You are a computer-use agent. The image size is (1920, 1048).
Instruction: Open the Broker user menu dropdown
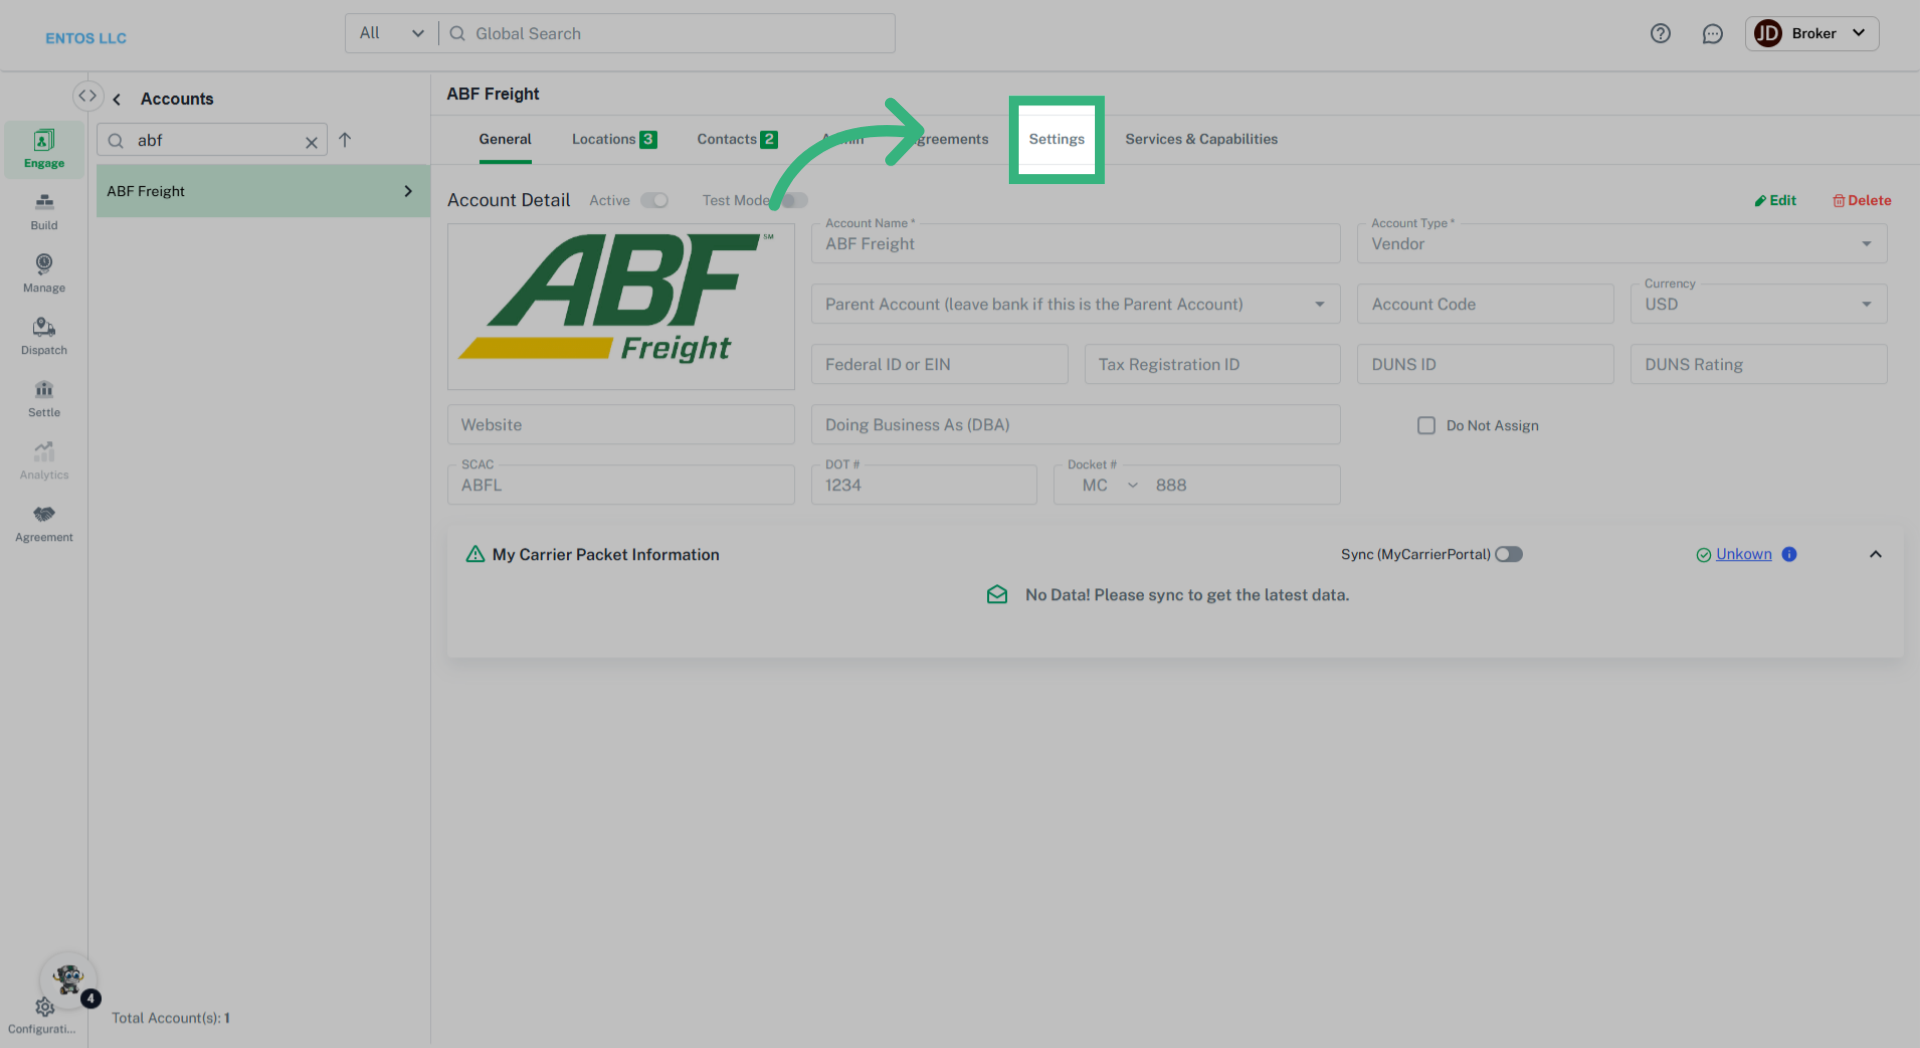click(1812, 34)
